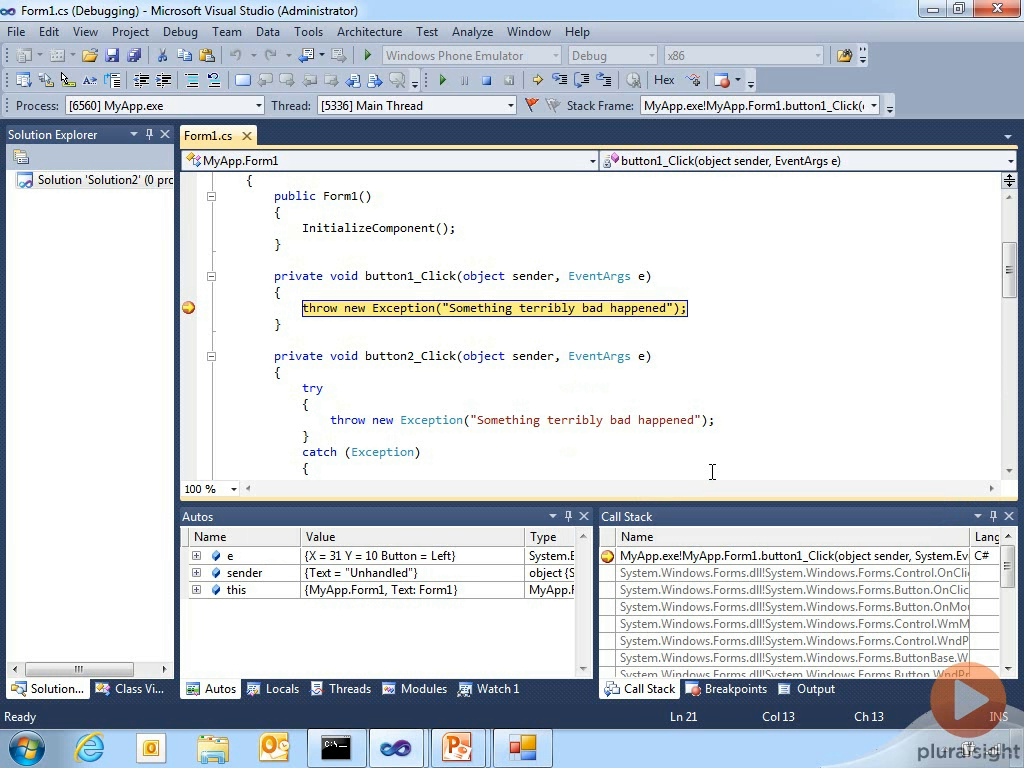Open the Architecture menu

[369, 31]
